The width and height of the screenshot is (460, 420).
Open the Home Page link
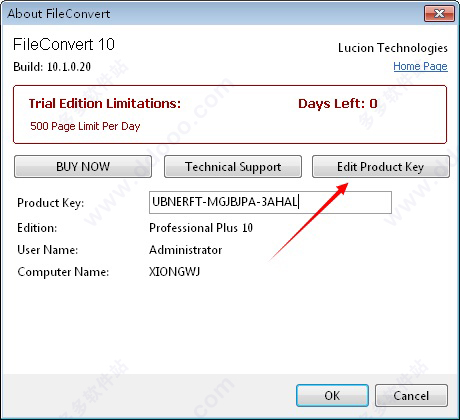click(x=420, y=66)
